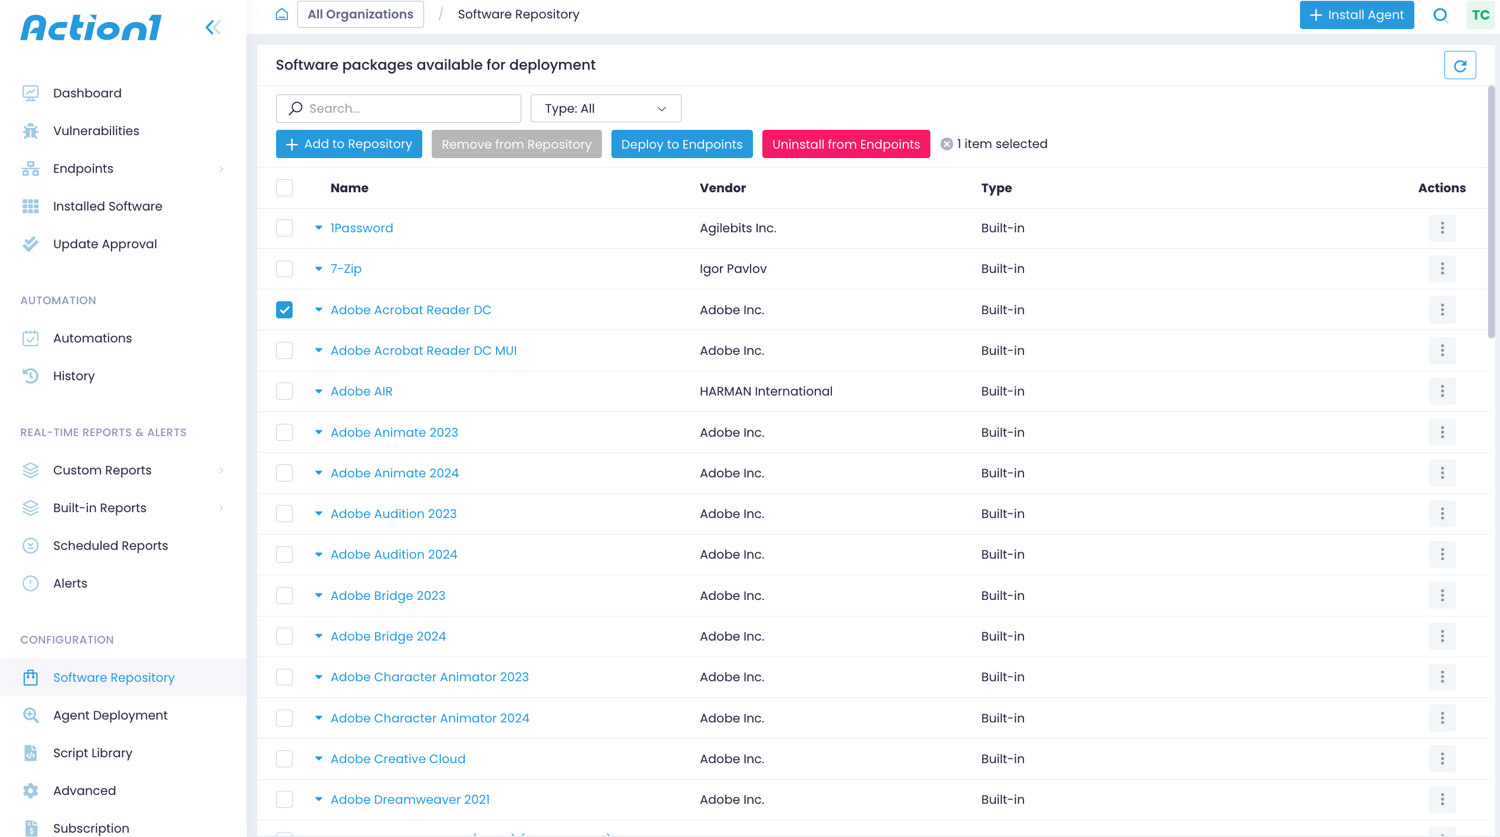The width and height of the screenshot is (1500, 837).
Task: Collapse the sidebar with the double-chevron icon
Action: 213,27
